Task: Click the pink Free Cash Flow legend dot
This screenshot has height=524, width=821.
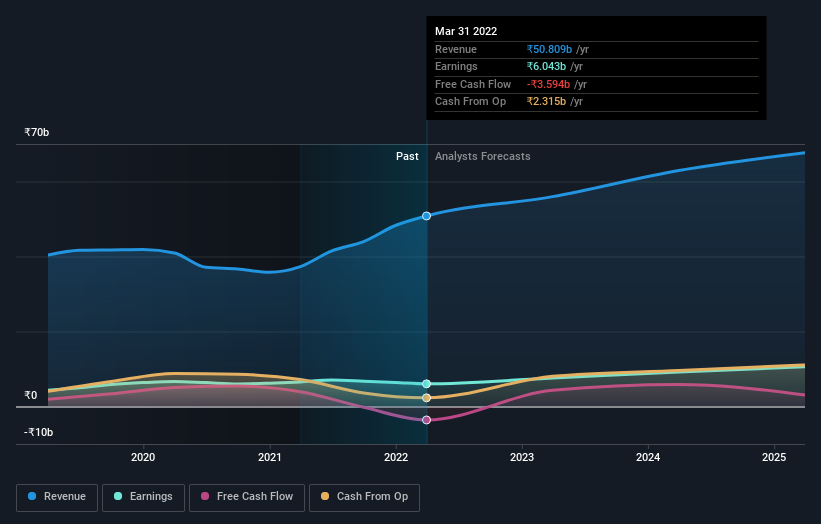Action: coord(205,496)
